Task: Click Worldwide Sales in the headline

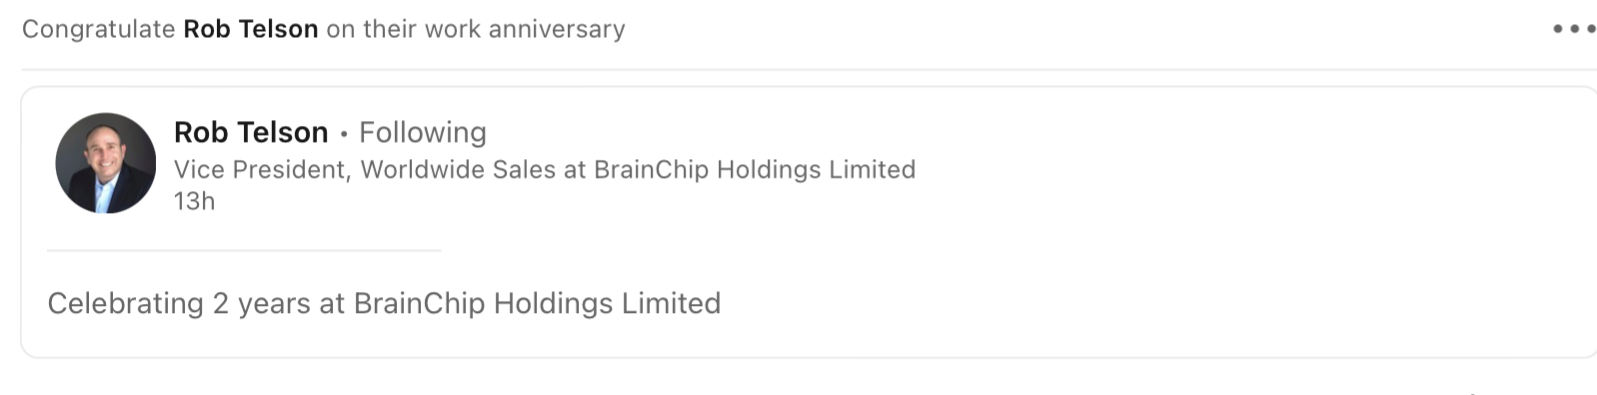Action: coord(458,169)
